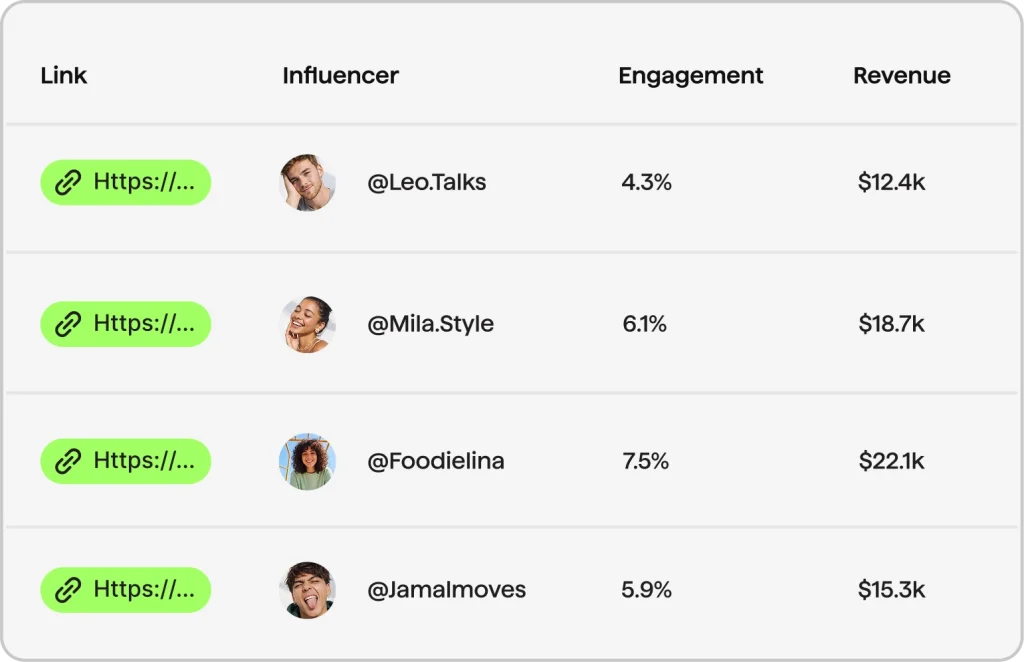Select the @Jamalmoves influencer name
The width and height of the screenshot is (1024, 662).
point(446,590)
